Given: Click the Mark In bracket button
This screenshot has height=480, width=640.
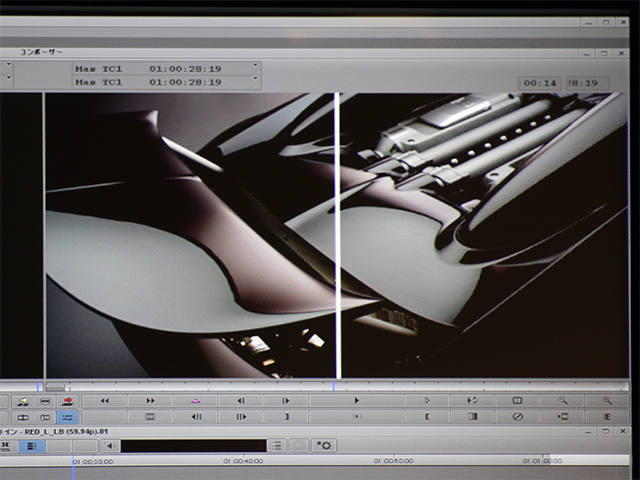Looking at the screenshot, I should coord(427,417).
